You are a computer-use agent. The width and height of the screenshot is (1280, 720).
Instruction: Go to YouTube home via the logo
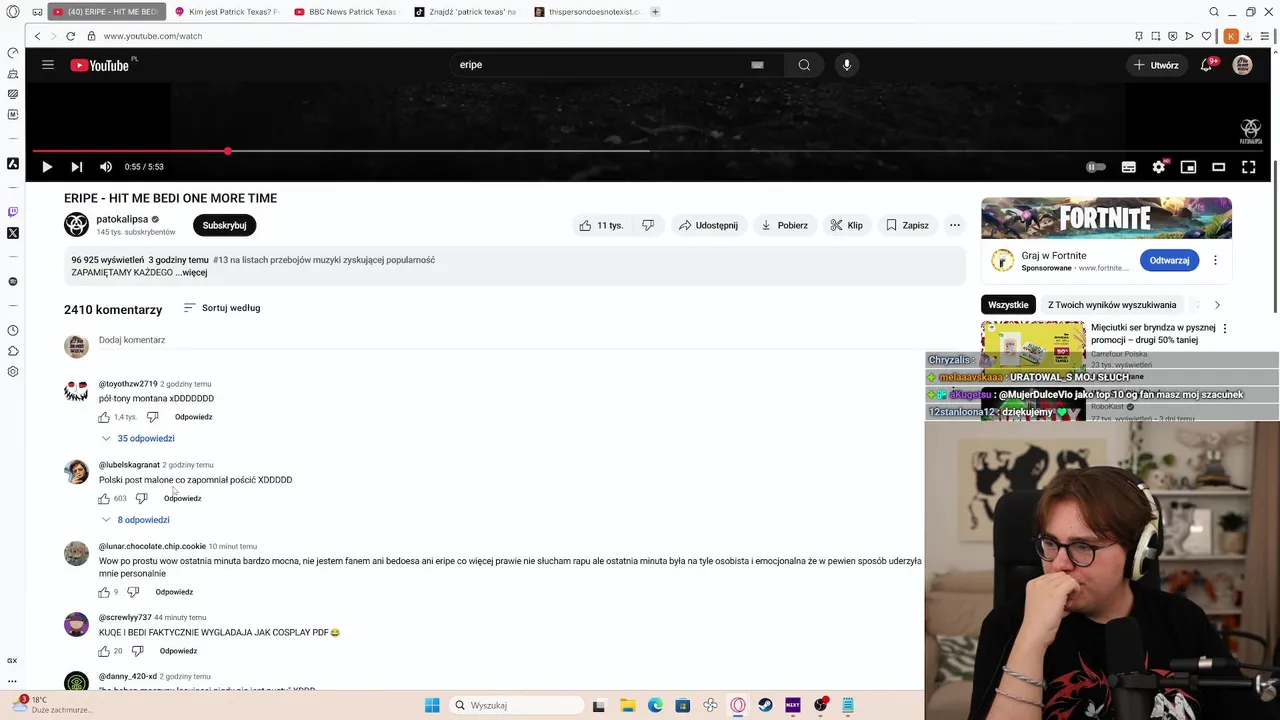coord(100,65)
